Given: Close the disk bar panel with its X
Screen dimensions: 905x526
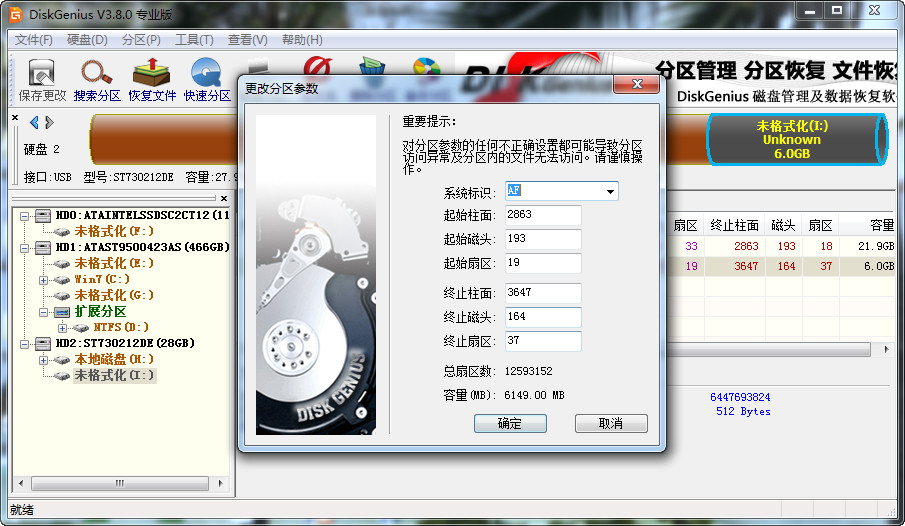Looking at the screenshot, I should [x=15, y=118].
